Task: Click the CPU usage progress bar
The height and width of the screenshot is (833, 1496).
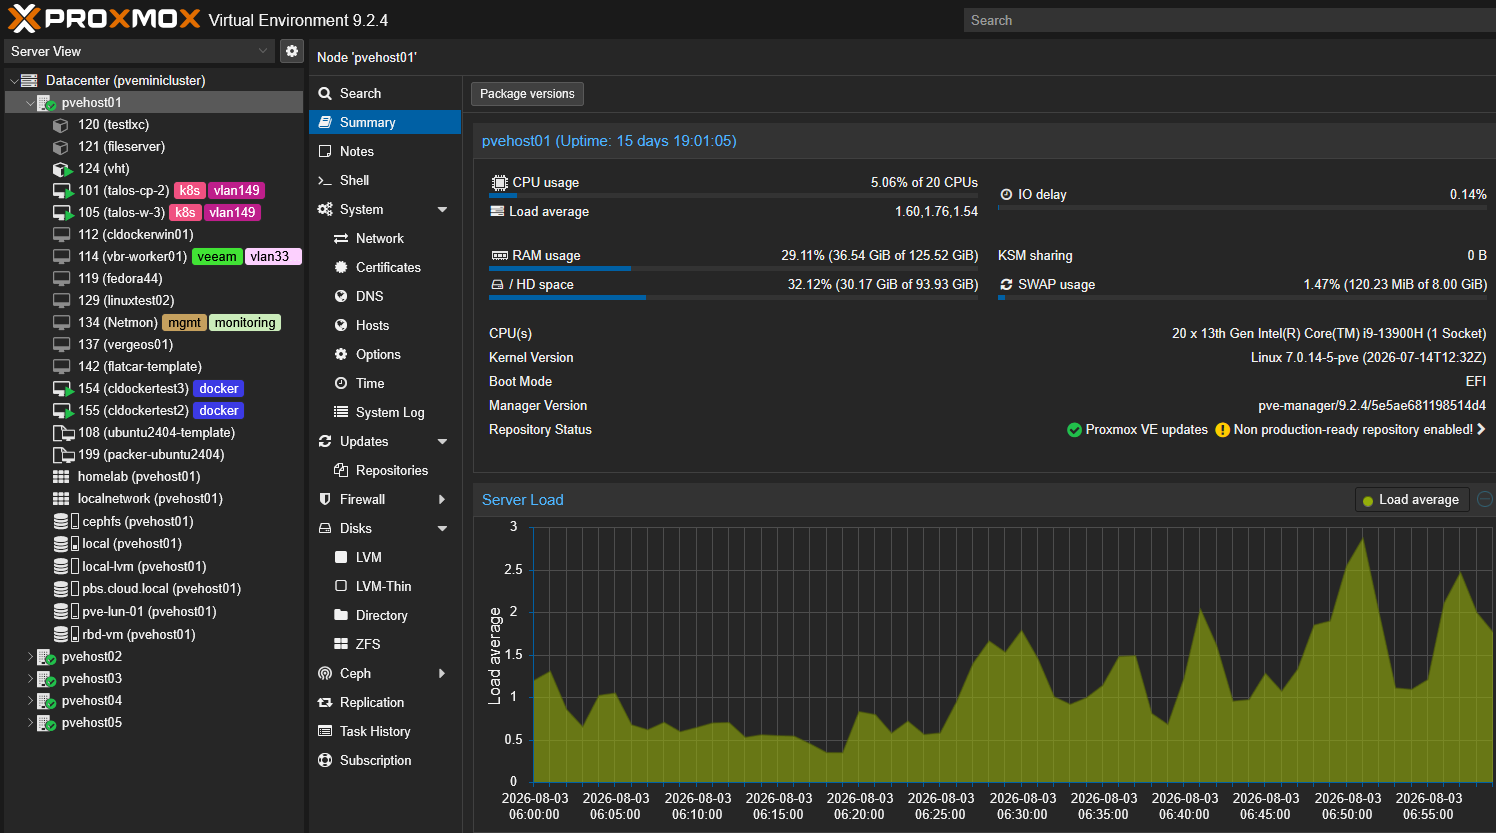Action: pos(733,195)
